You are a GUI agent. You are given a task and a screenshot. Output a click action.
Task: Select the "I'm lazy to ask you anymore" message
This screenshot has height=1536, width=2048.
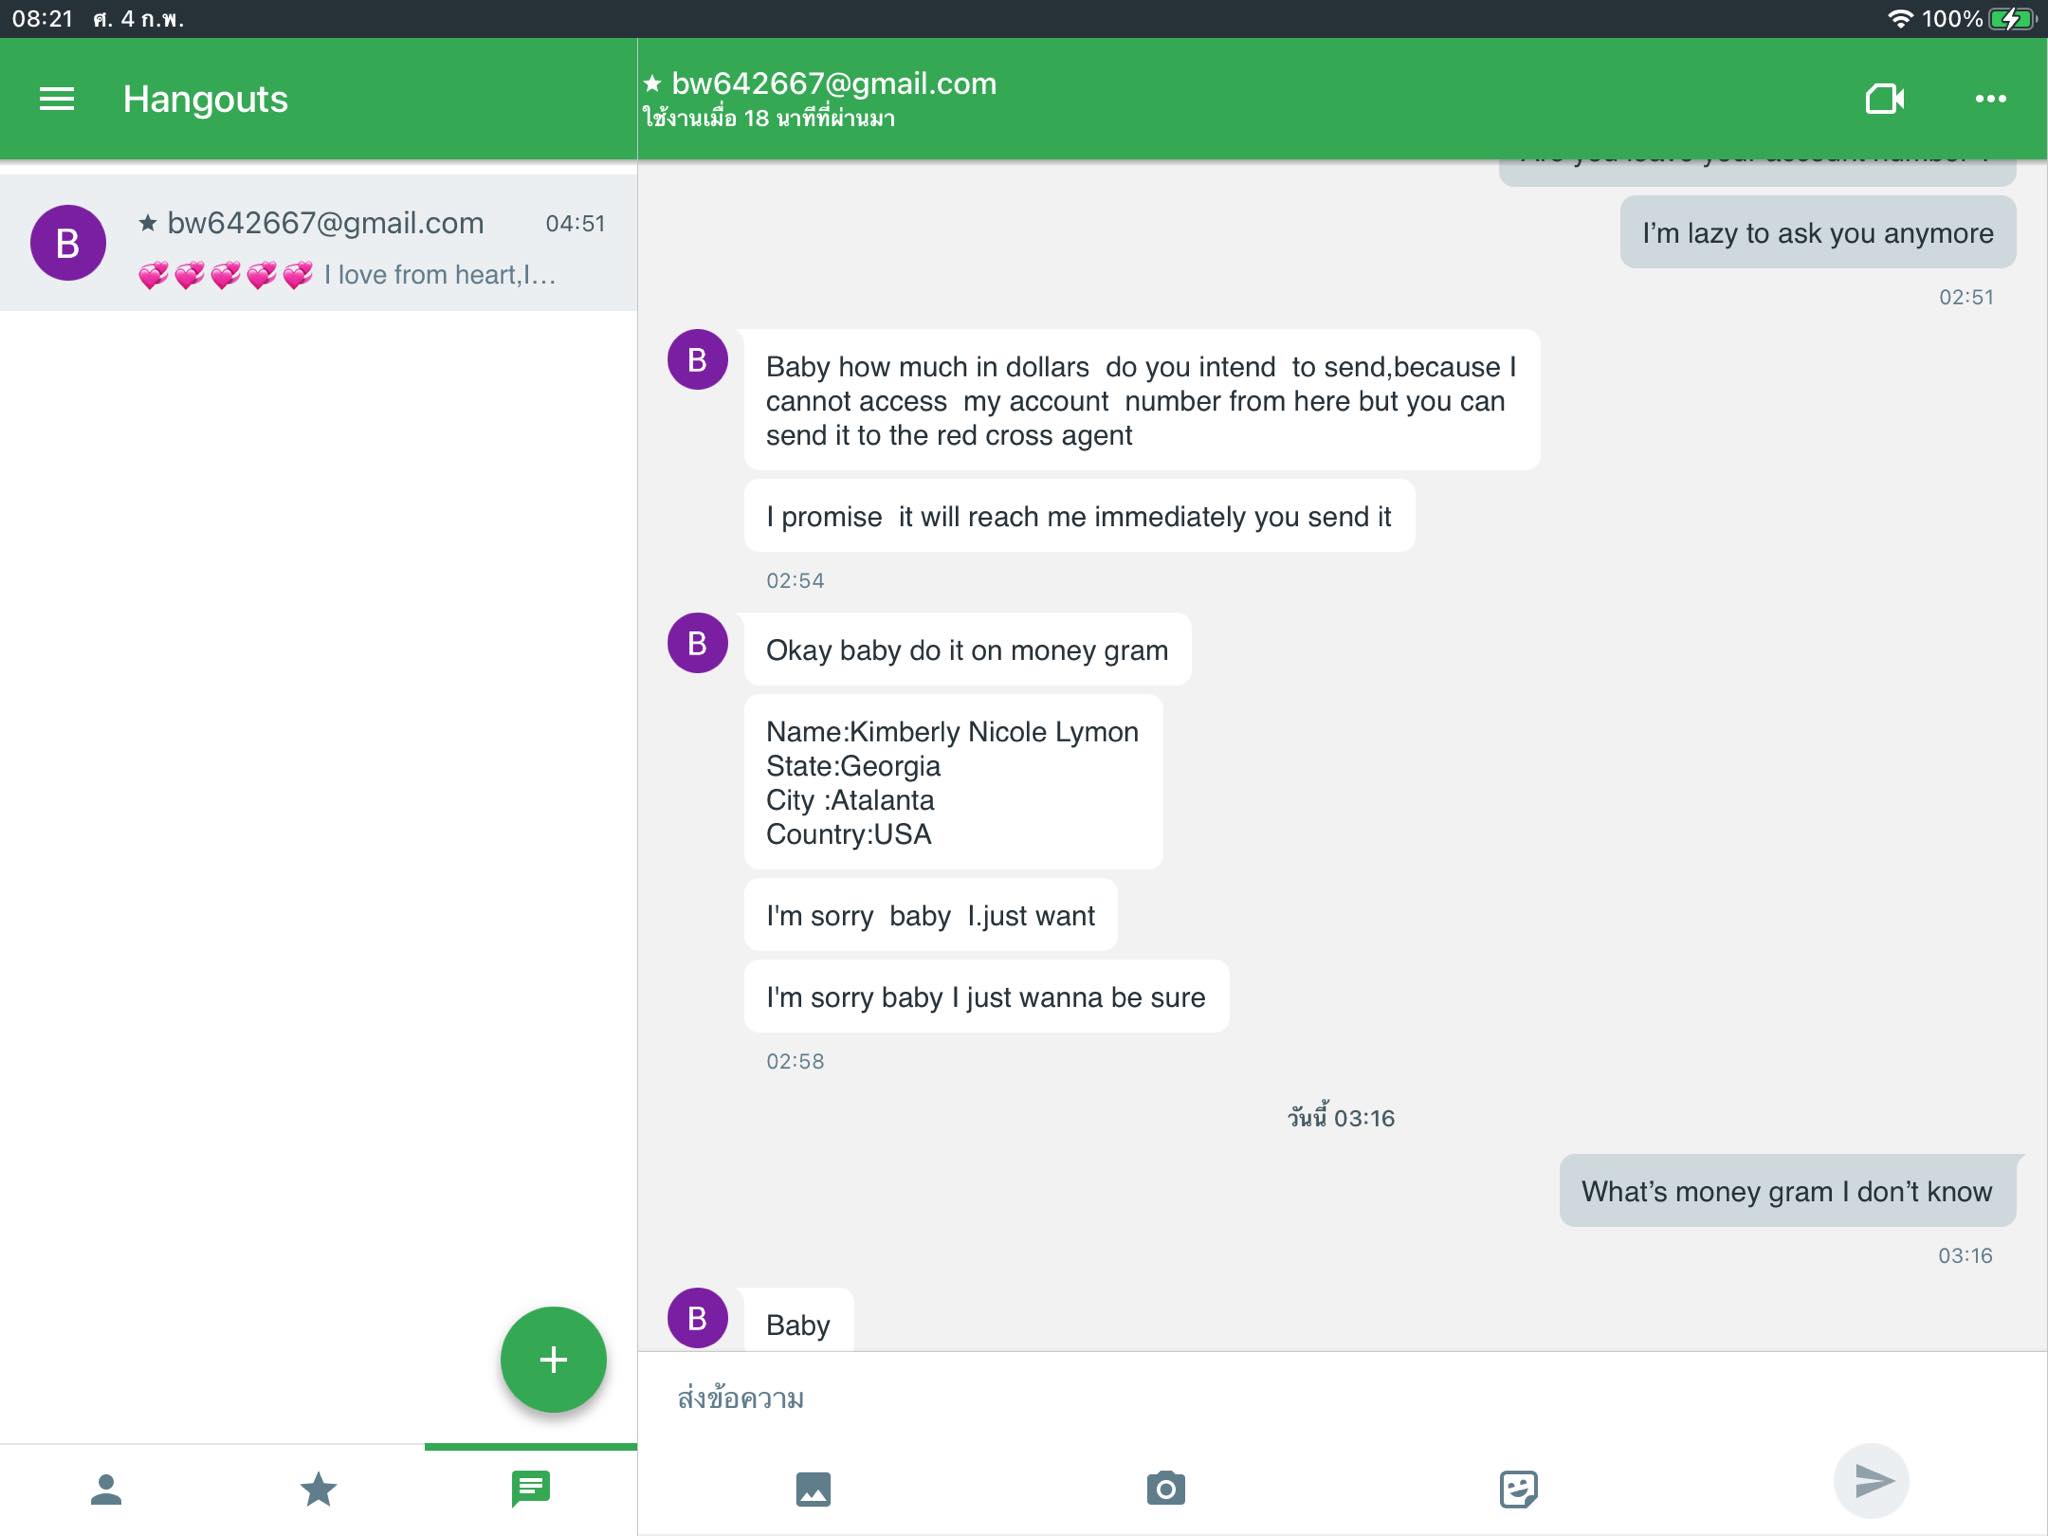click(1817, 232)
